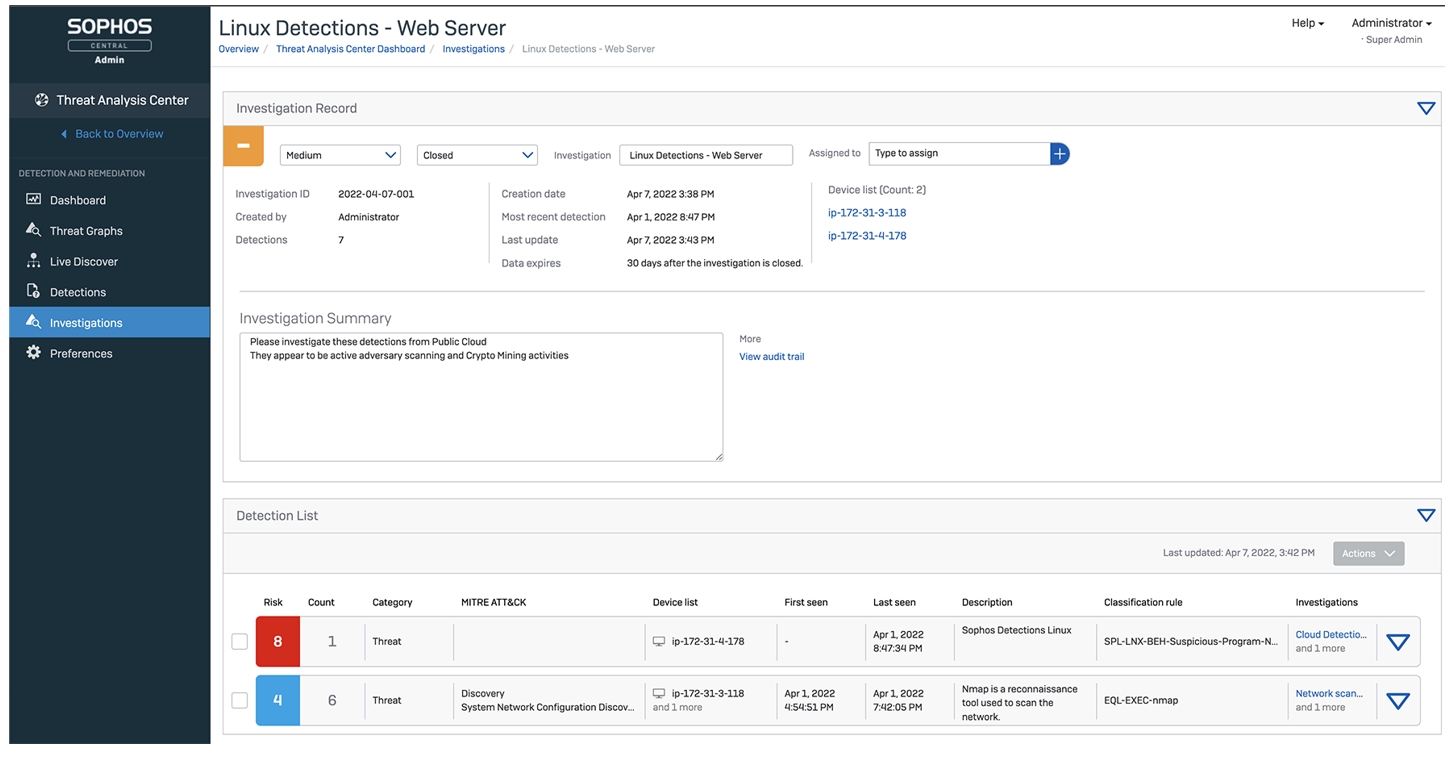Screen dimensions: 1452x757
Task: Open device ip-172-31-3-118 in Device list
Action: (867, 213)
